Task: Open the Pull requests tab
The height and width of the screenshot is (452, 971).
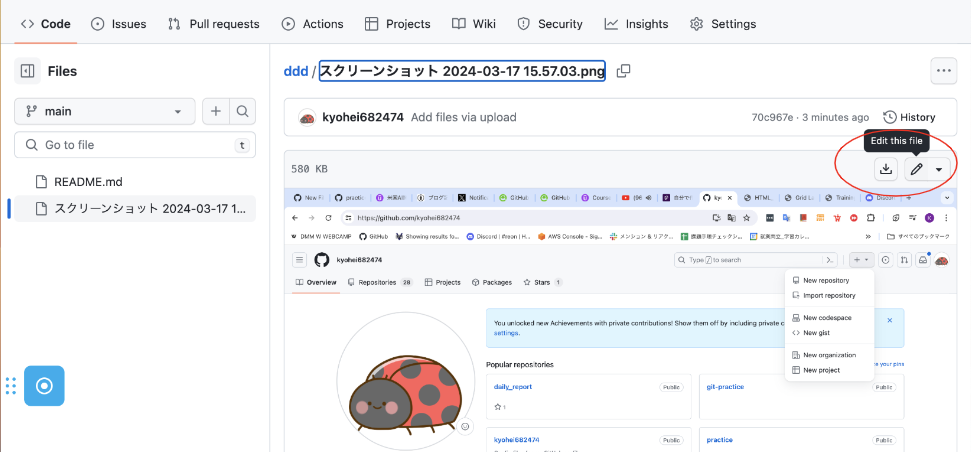Action: [214, 24]
